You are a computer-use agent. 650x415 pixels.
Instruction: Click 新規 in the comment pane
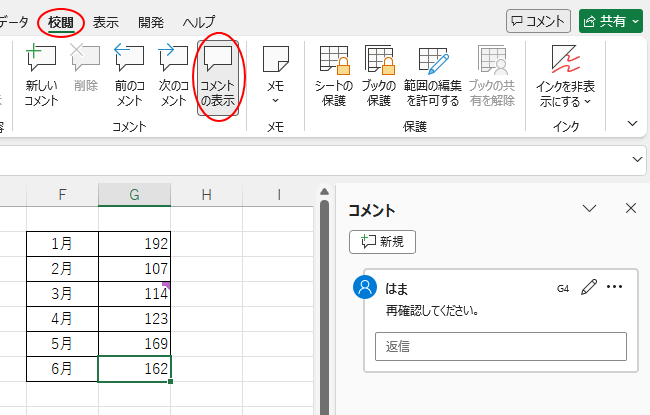(x=382, y=242)
